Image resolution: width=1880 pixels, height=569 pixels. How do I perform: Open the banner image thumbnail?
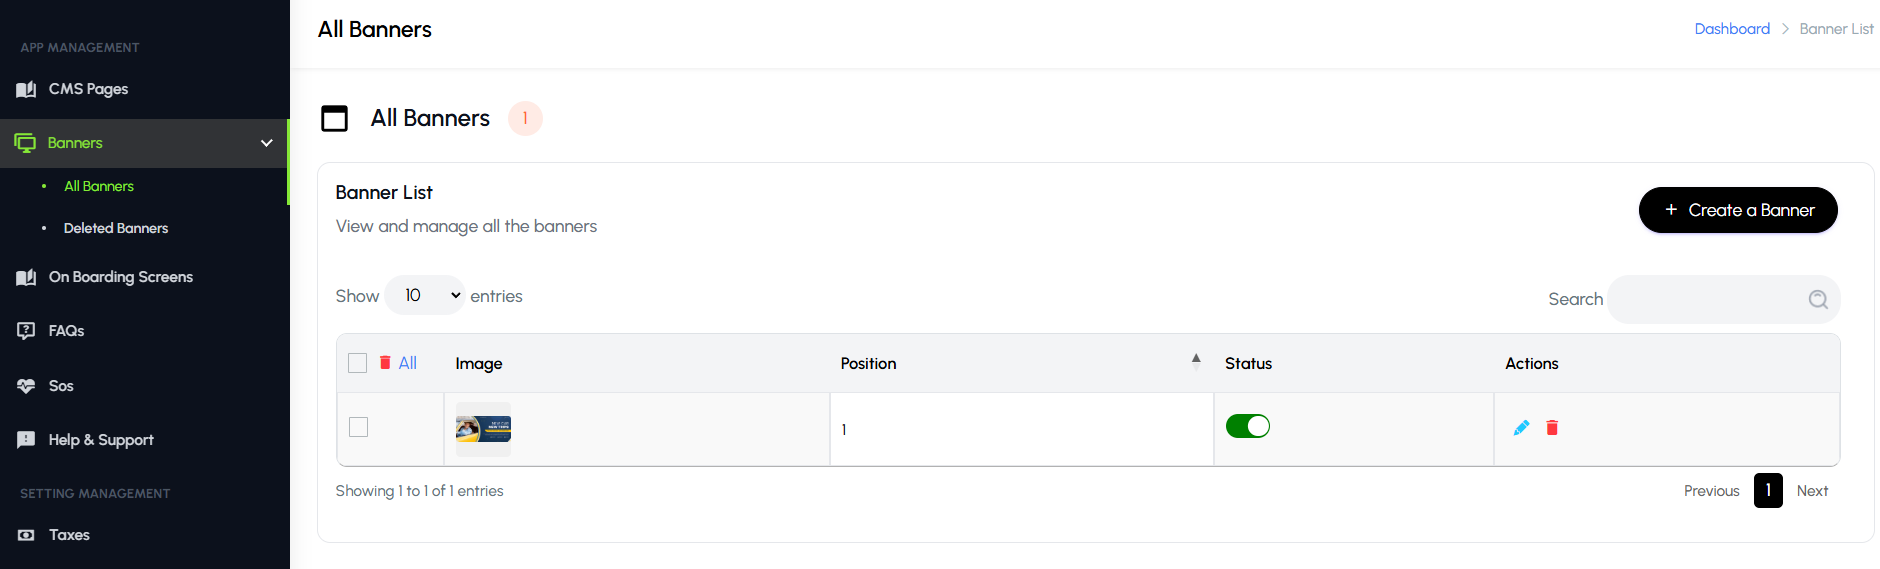point(483,429)
